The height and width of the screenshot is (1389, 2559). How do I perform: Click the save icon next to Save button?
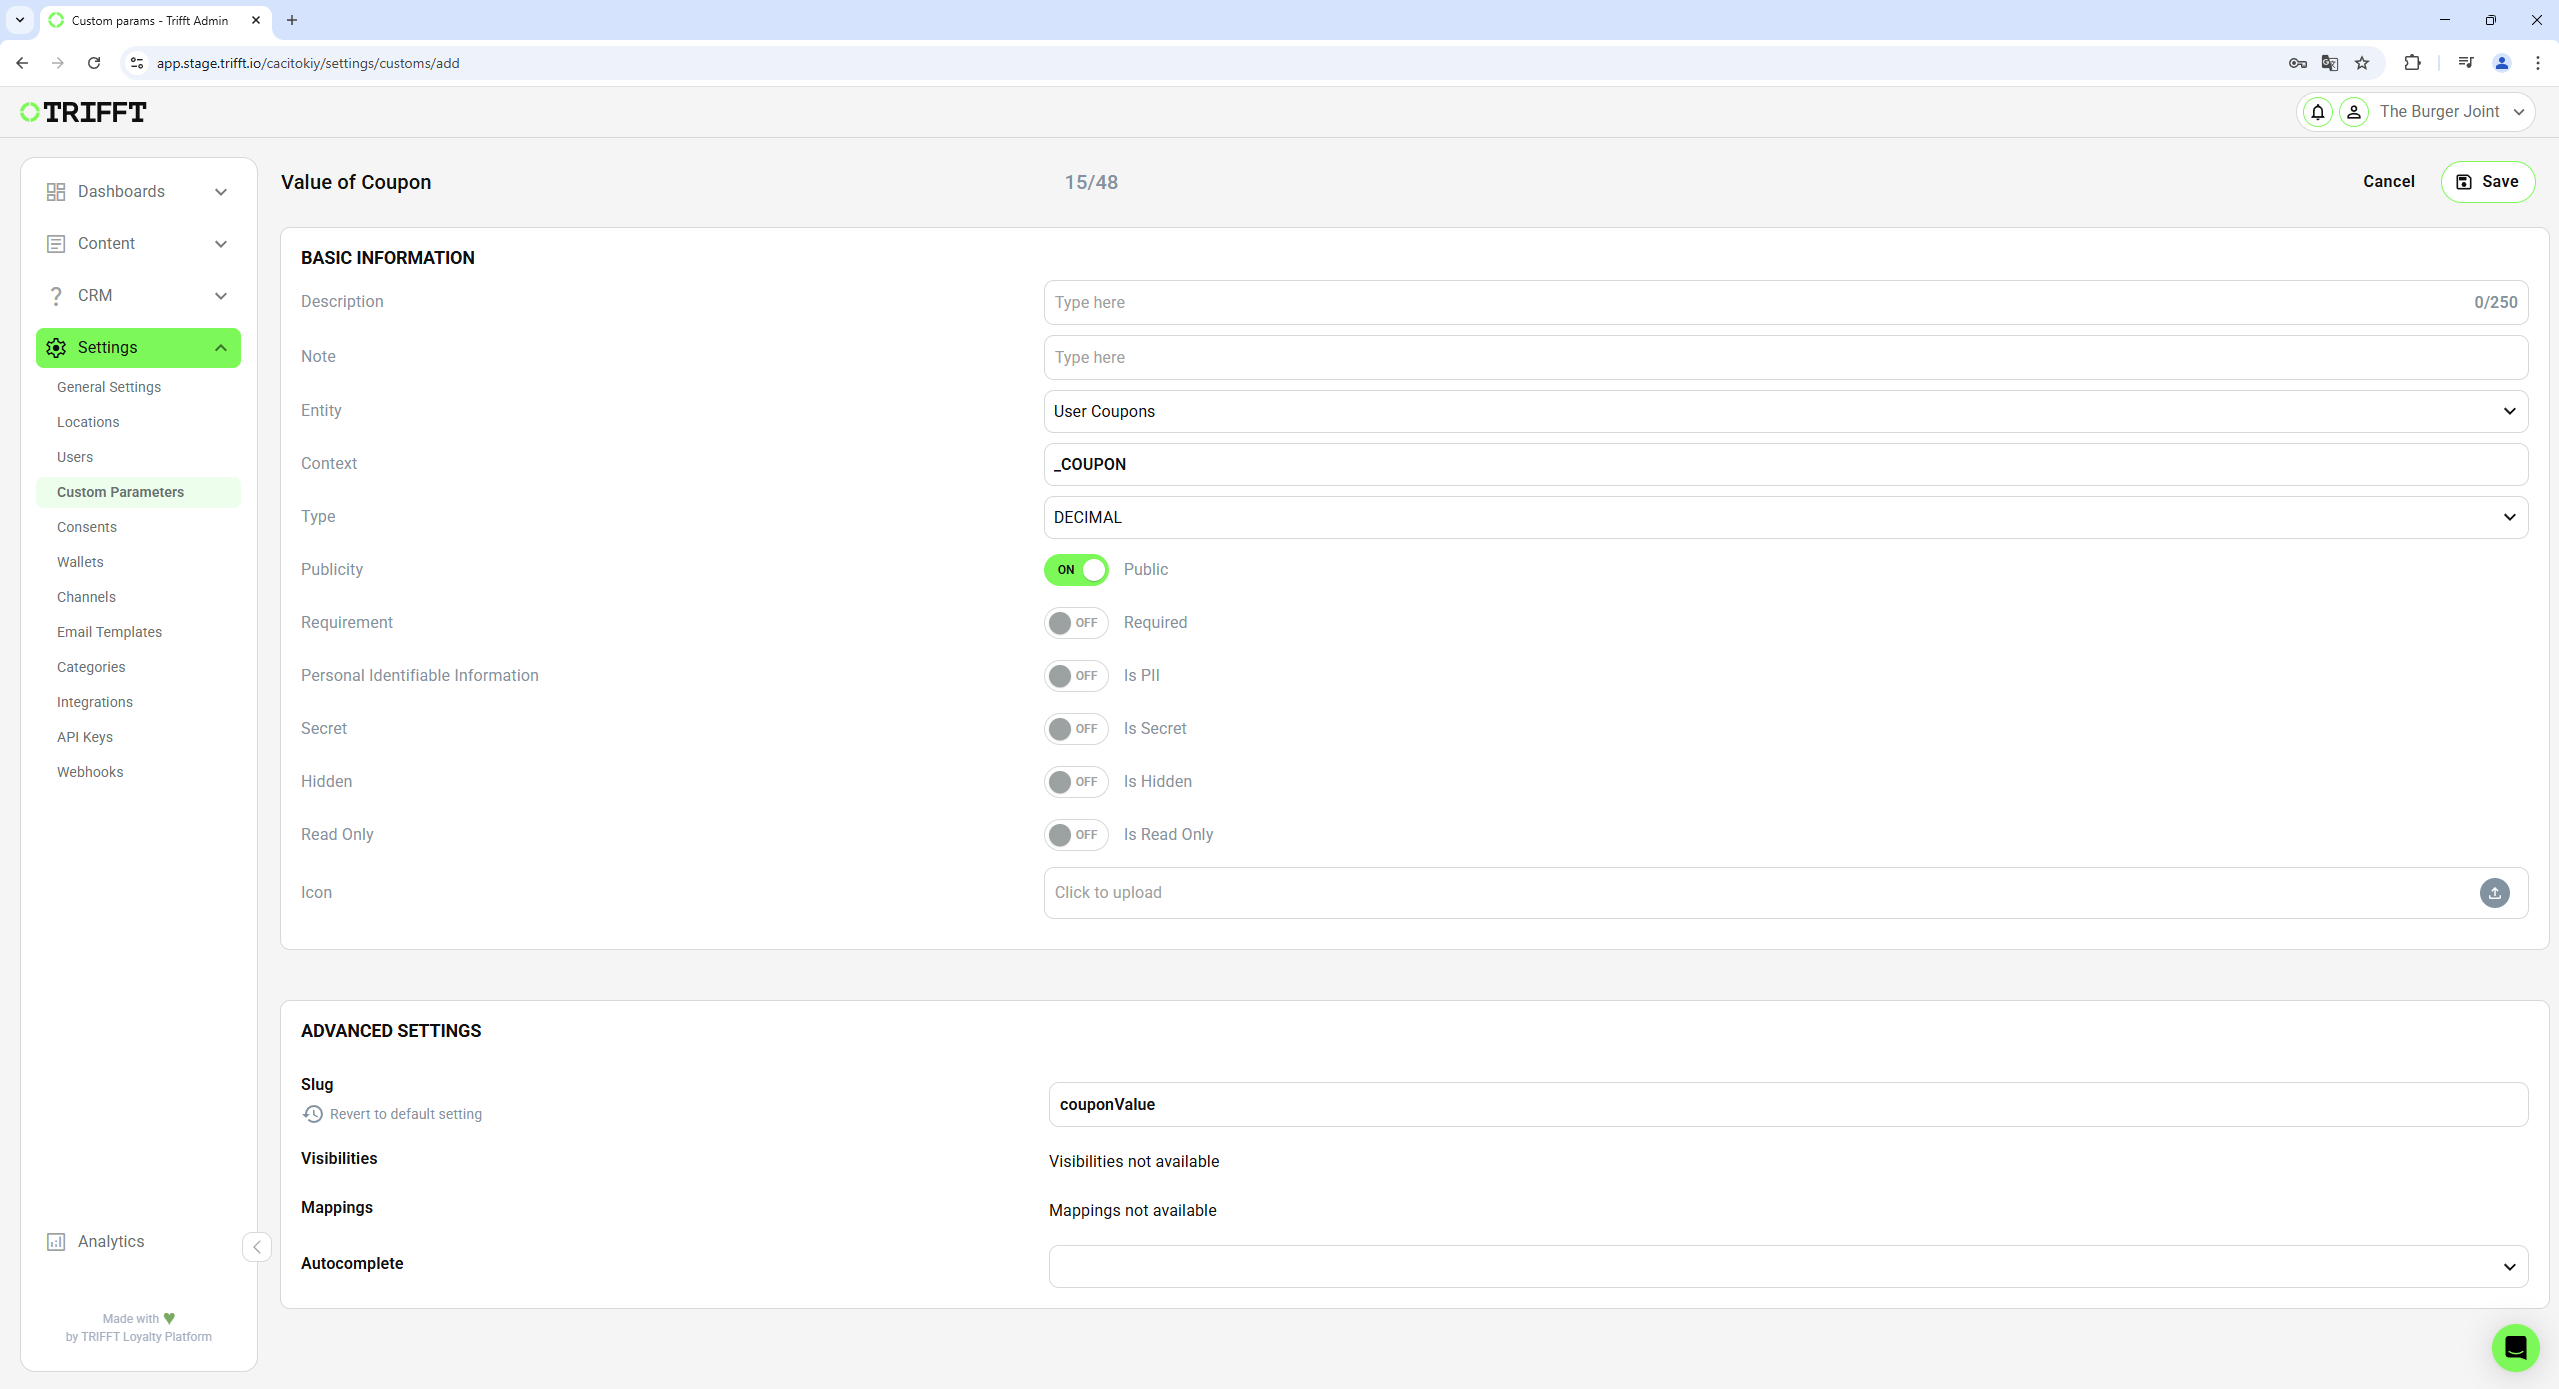click(2463, 181)
